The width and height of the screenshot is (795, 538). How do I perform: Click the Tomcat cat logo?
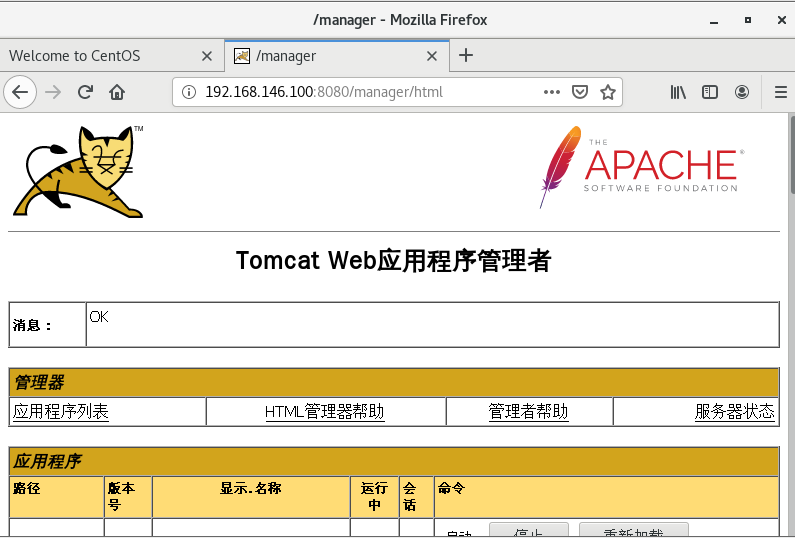[78, 171]
